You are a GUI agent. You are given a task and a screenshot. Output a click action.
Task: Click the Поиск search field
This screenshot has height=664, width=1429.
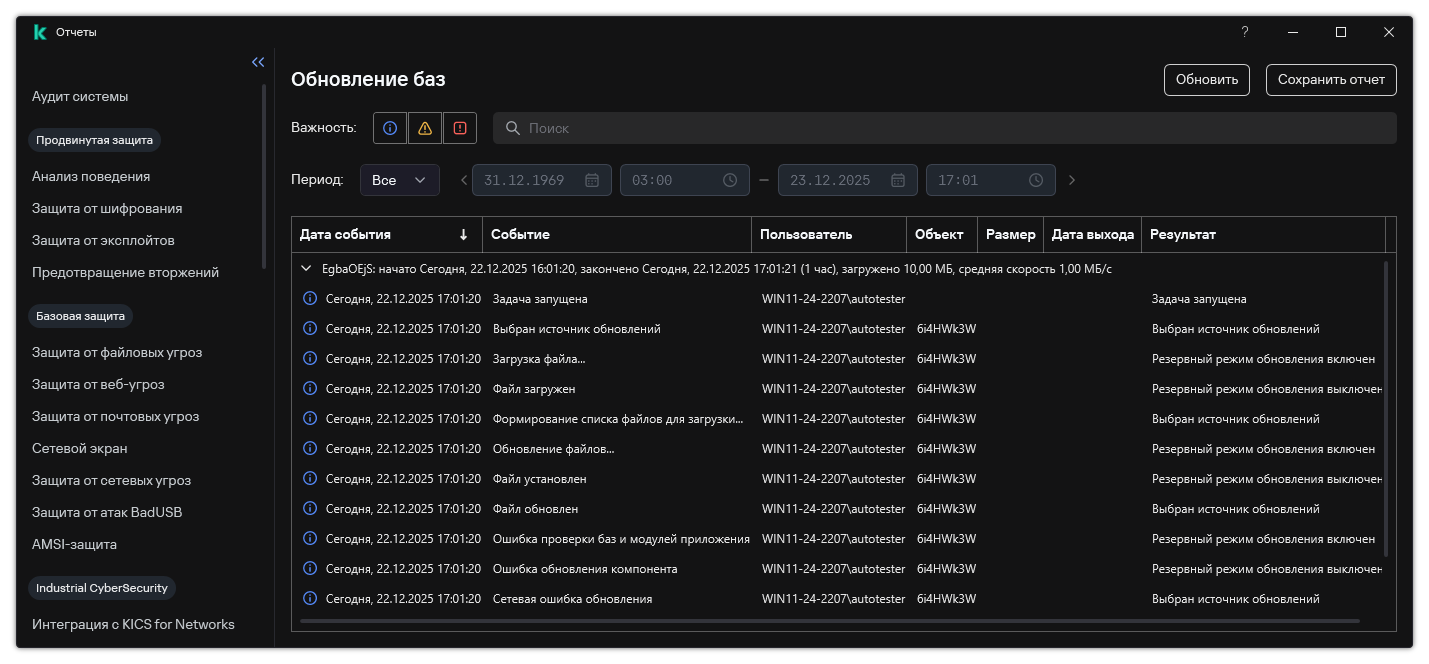945,128
